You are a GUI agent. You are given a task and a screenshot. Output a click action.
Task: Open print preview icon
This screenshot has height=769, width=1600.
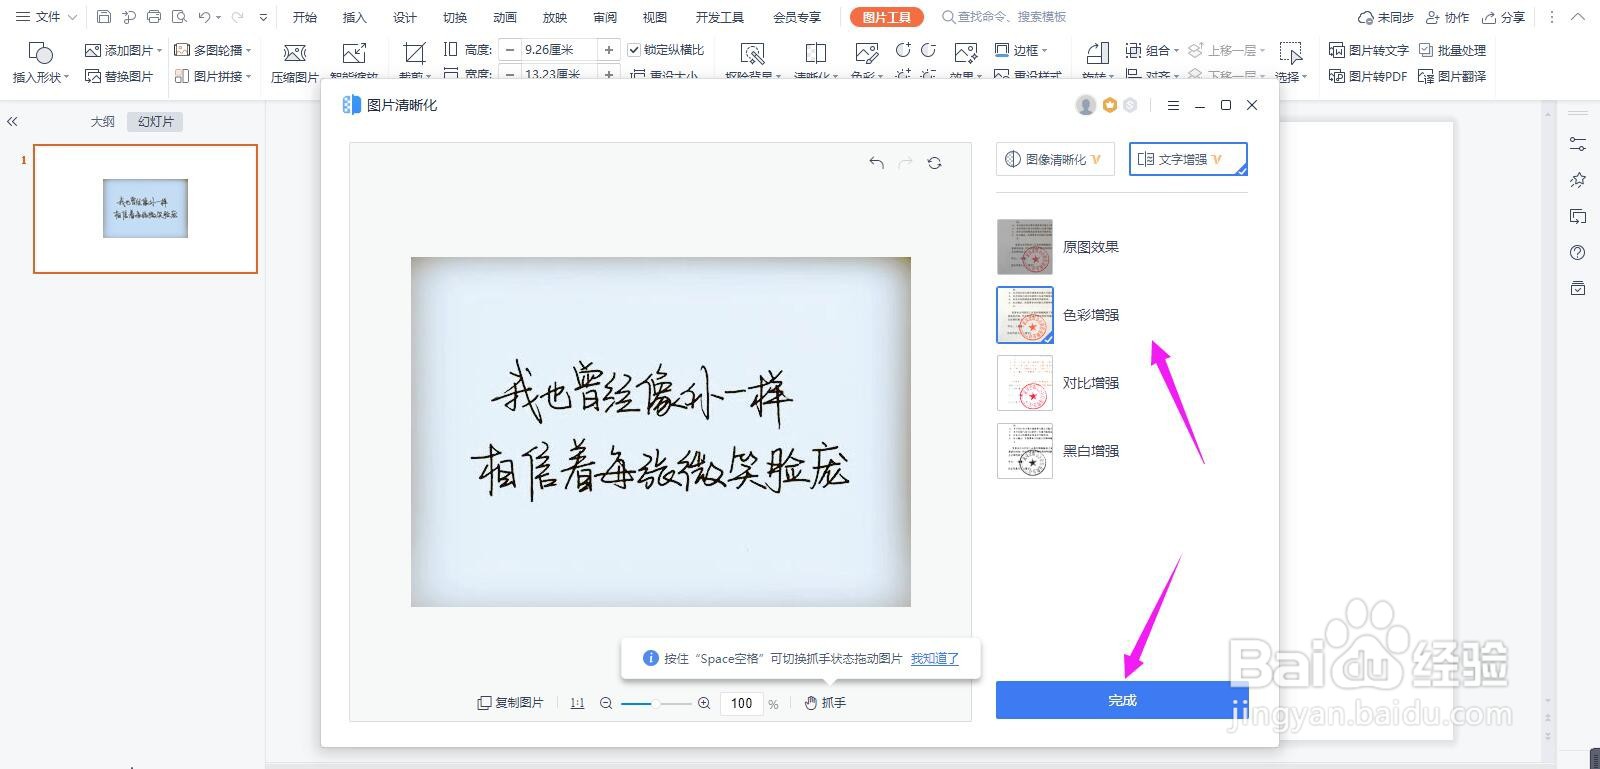tap(179, 17)
